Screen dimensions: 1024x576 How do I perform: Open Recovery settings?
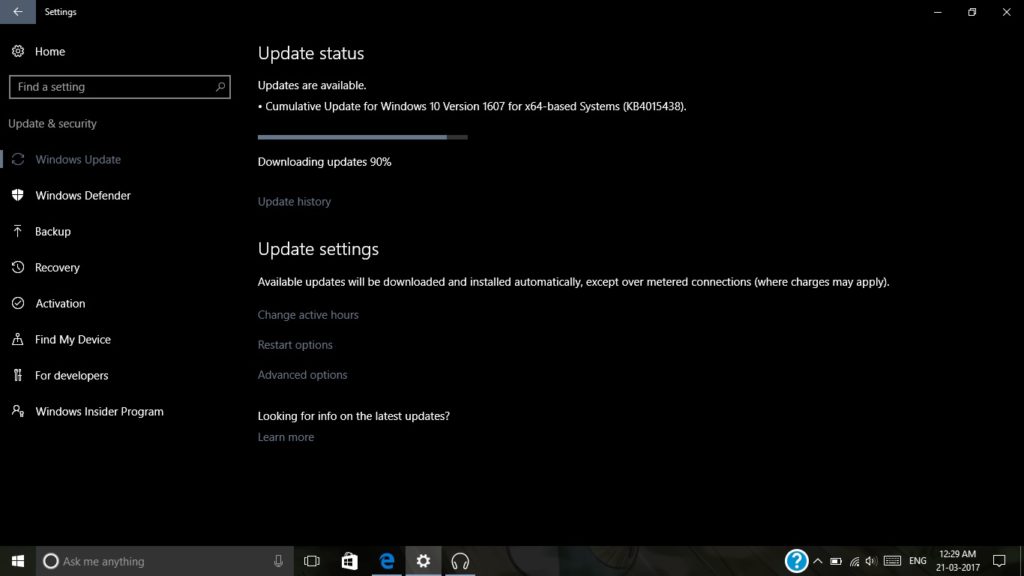pos(57,267)
